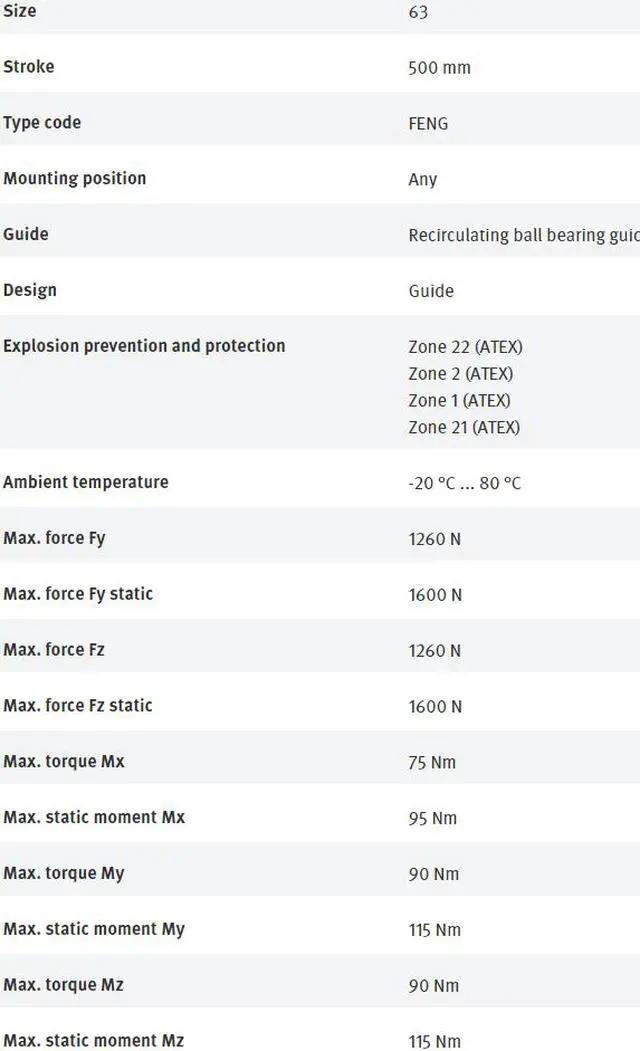This screenshot has height=1051, width=640.
Task: Select the 500 mm stroke value
Action: pos(439,68)
